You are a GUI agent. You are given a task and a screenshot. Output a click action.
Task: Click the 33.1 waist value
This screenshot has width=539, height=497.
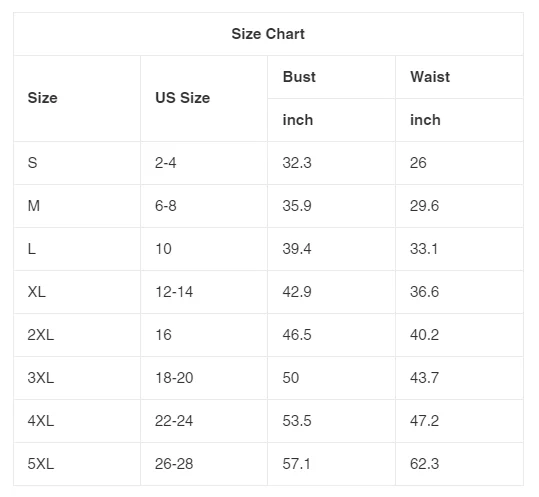tap(424, 249)
